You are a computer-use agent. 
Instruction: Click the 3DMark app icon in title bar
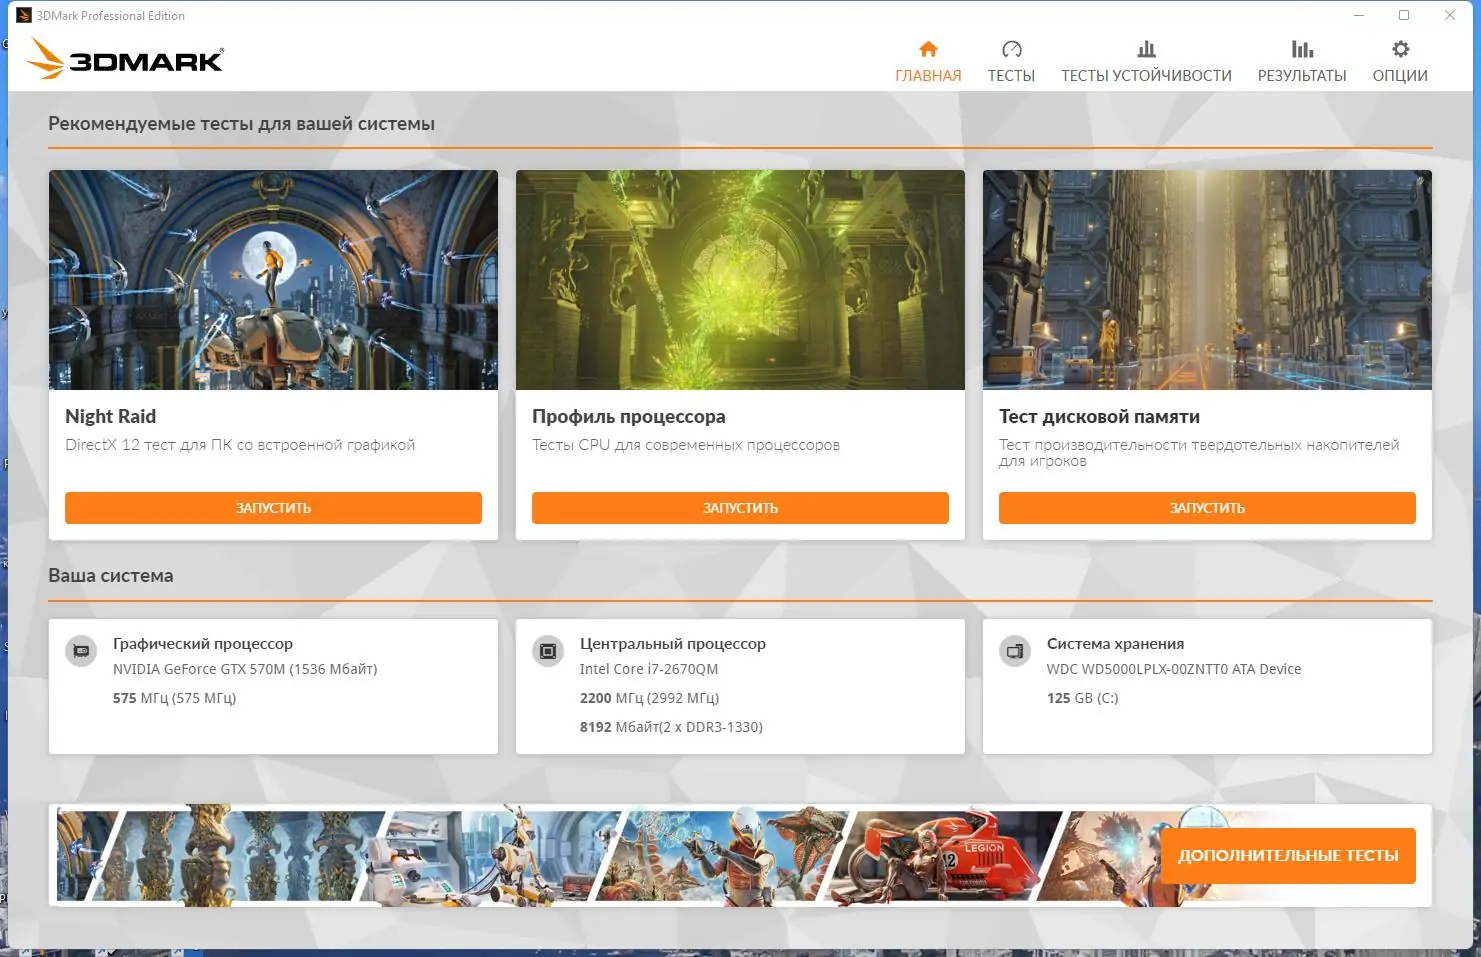[24, 15]
